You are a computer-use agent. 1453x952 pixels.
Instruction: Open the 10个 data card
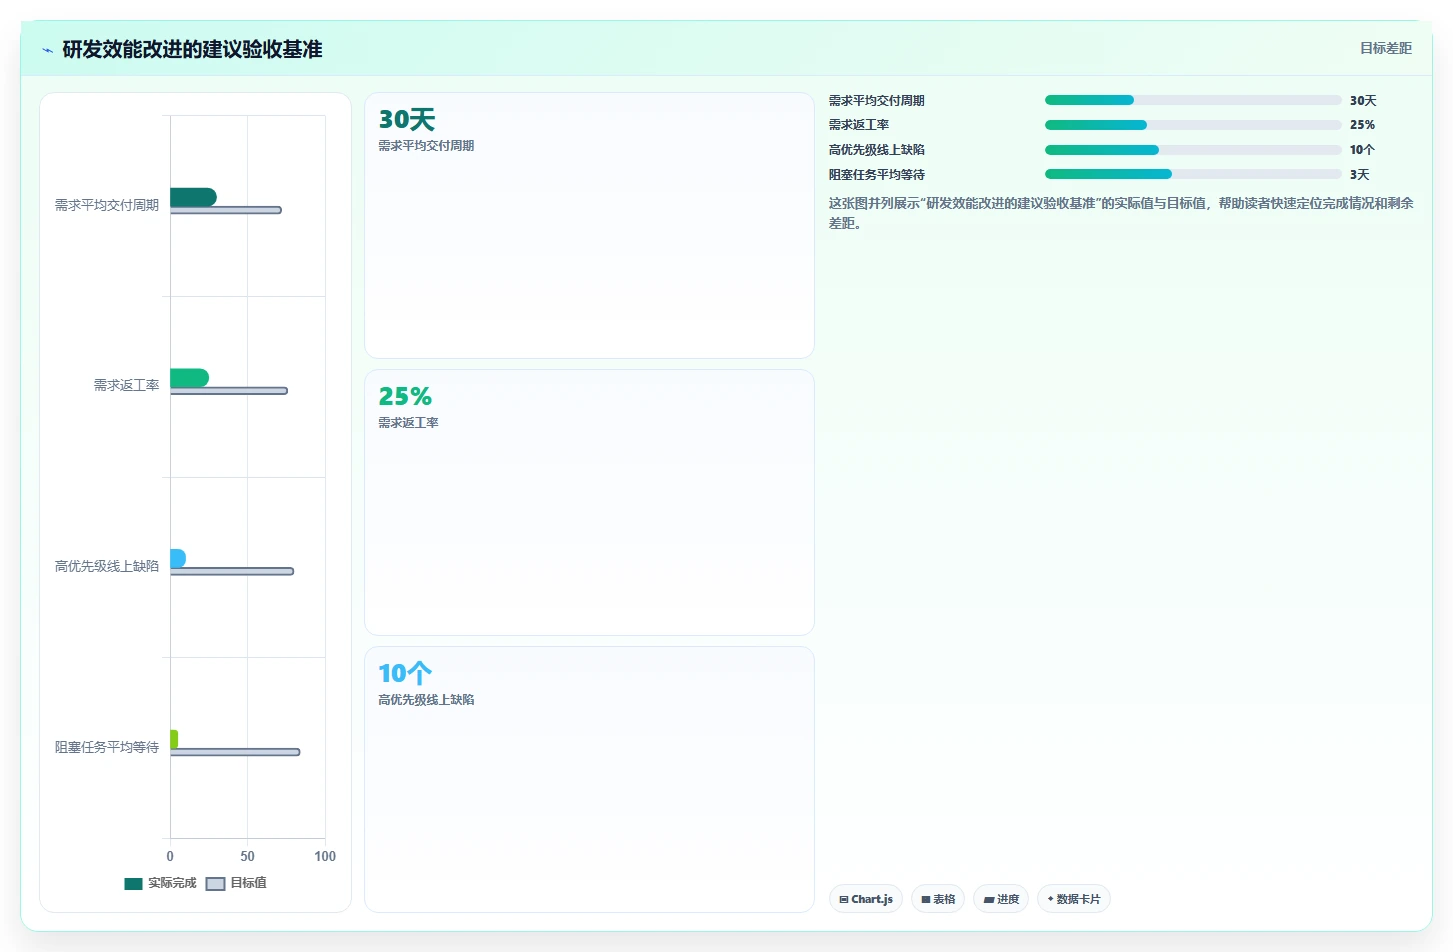589,779
